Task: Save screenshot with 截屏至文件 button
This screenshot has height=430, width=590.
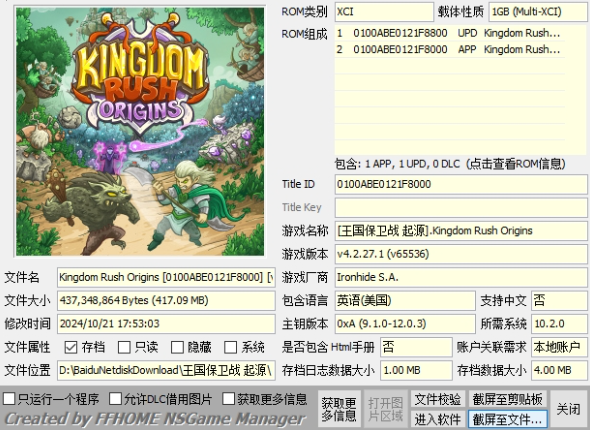Action: coord(507,419)
